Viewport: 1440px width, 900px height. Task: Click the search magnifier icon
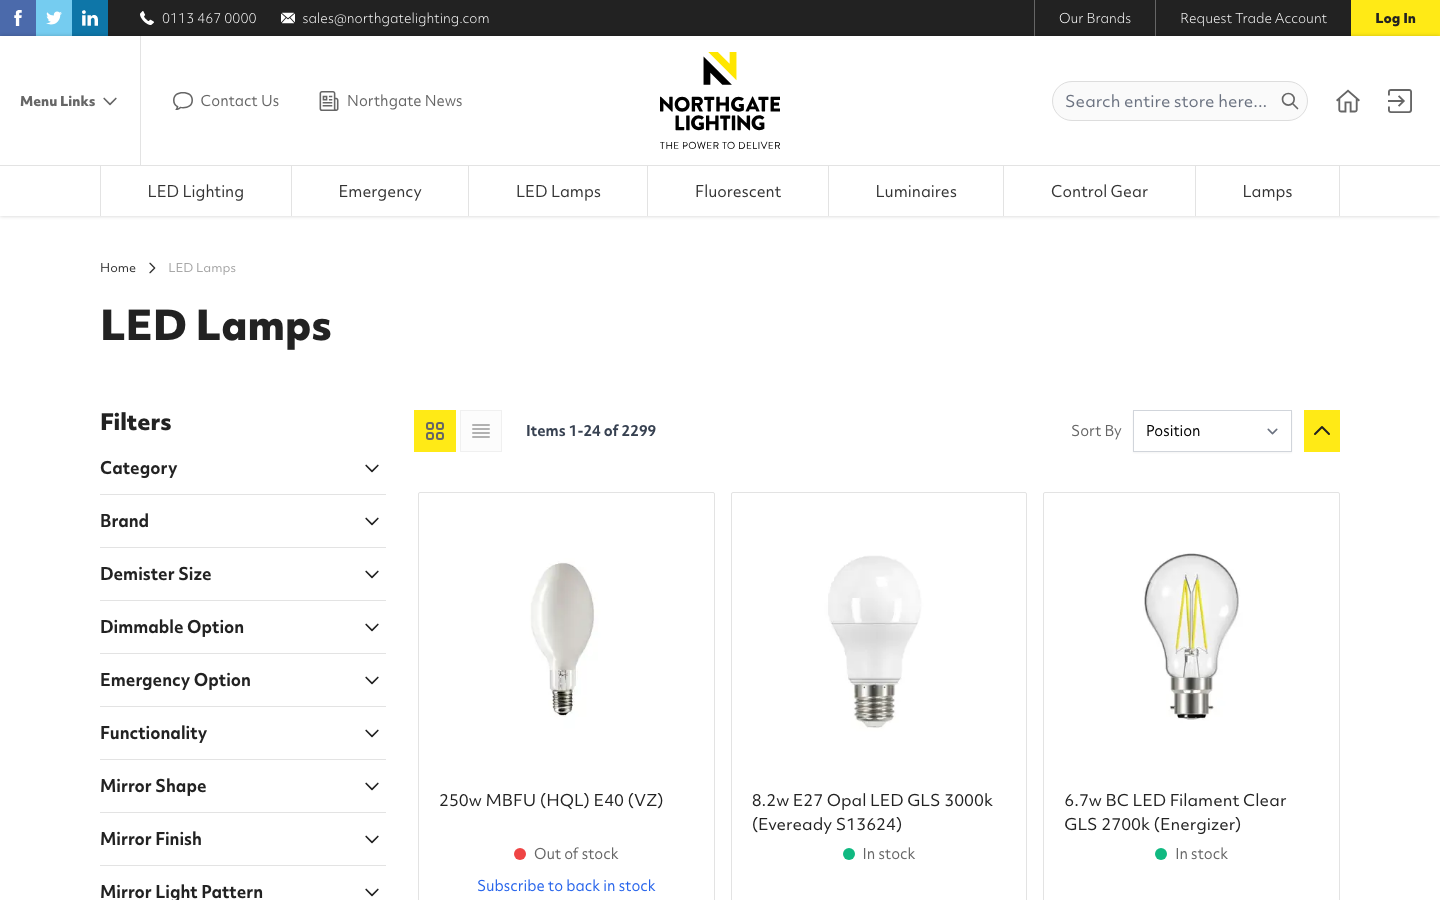tap(1290, 101)
